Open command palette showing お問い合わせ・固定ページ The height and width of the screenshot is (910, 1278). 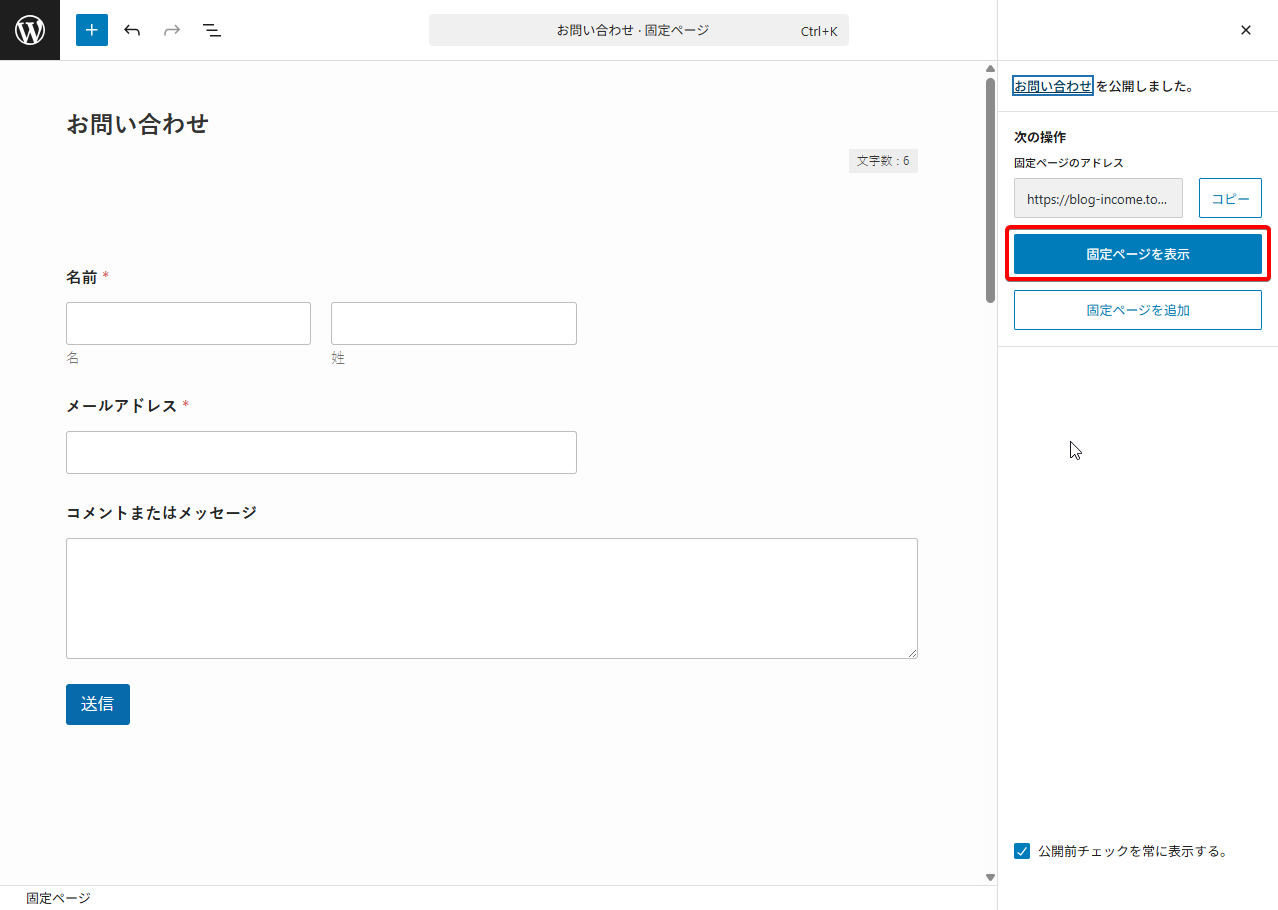coord(638,30)
